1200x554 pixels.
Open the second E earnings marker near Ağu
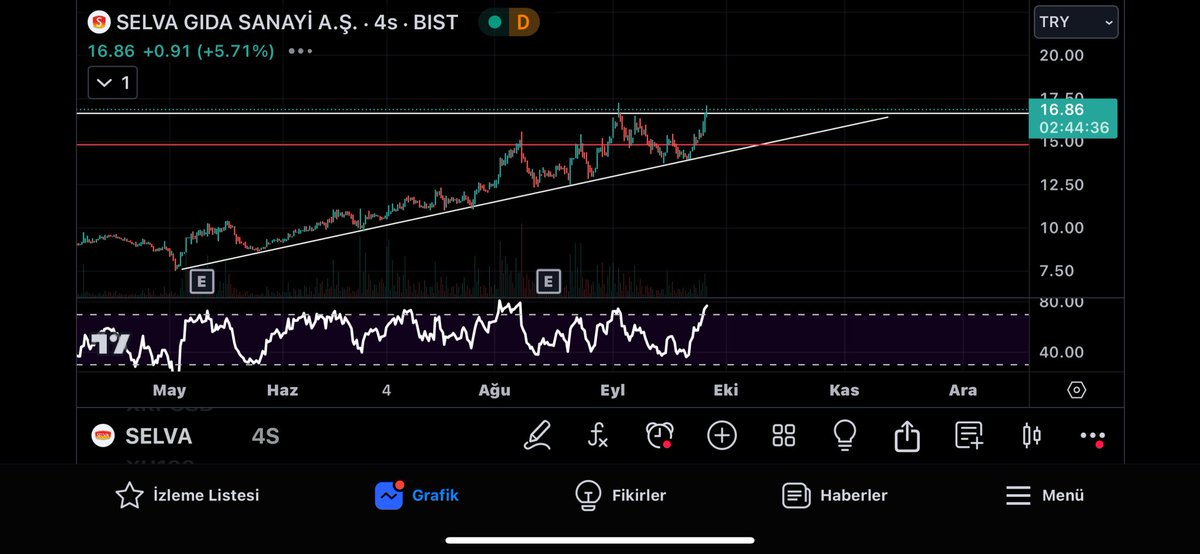pyautogui.click(x=548, y=282)
